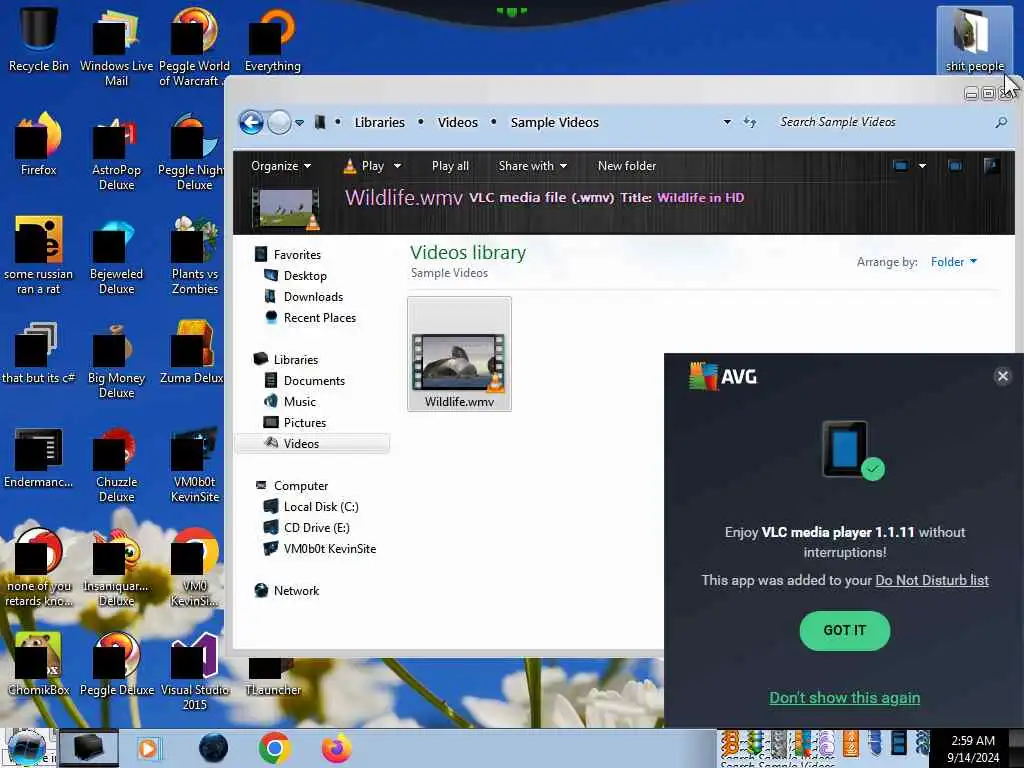Viewport: 1024px width, 768px height.
Task: Select the Firefox desktop shortcut
Action: [39, 143]
